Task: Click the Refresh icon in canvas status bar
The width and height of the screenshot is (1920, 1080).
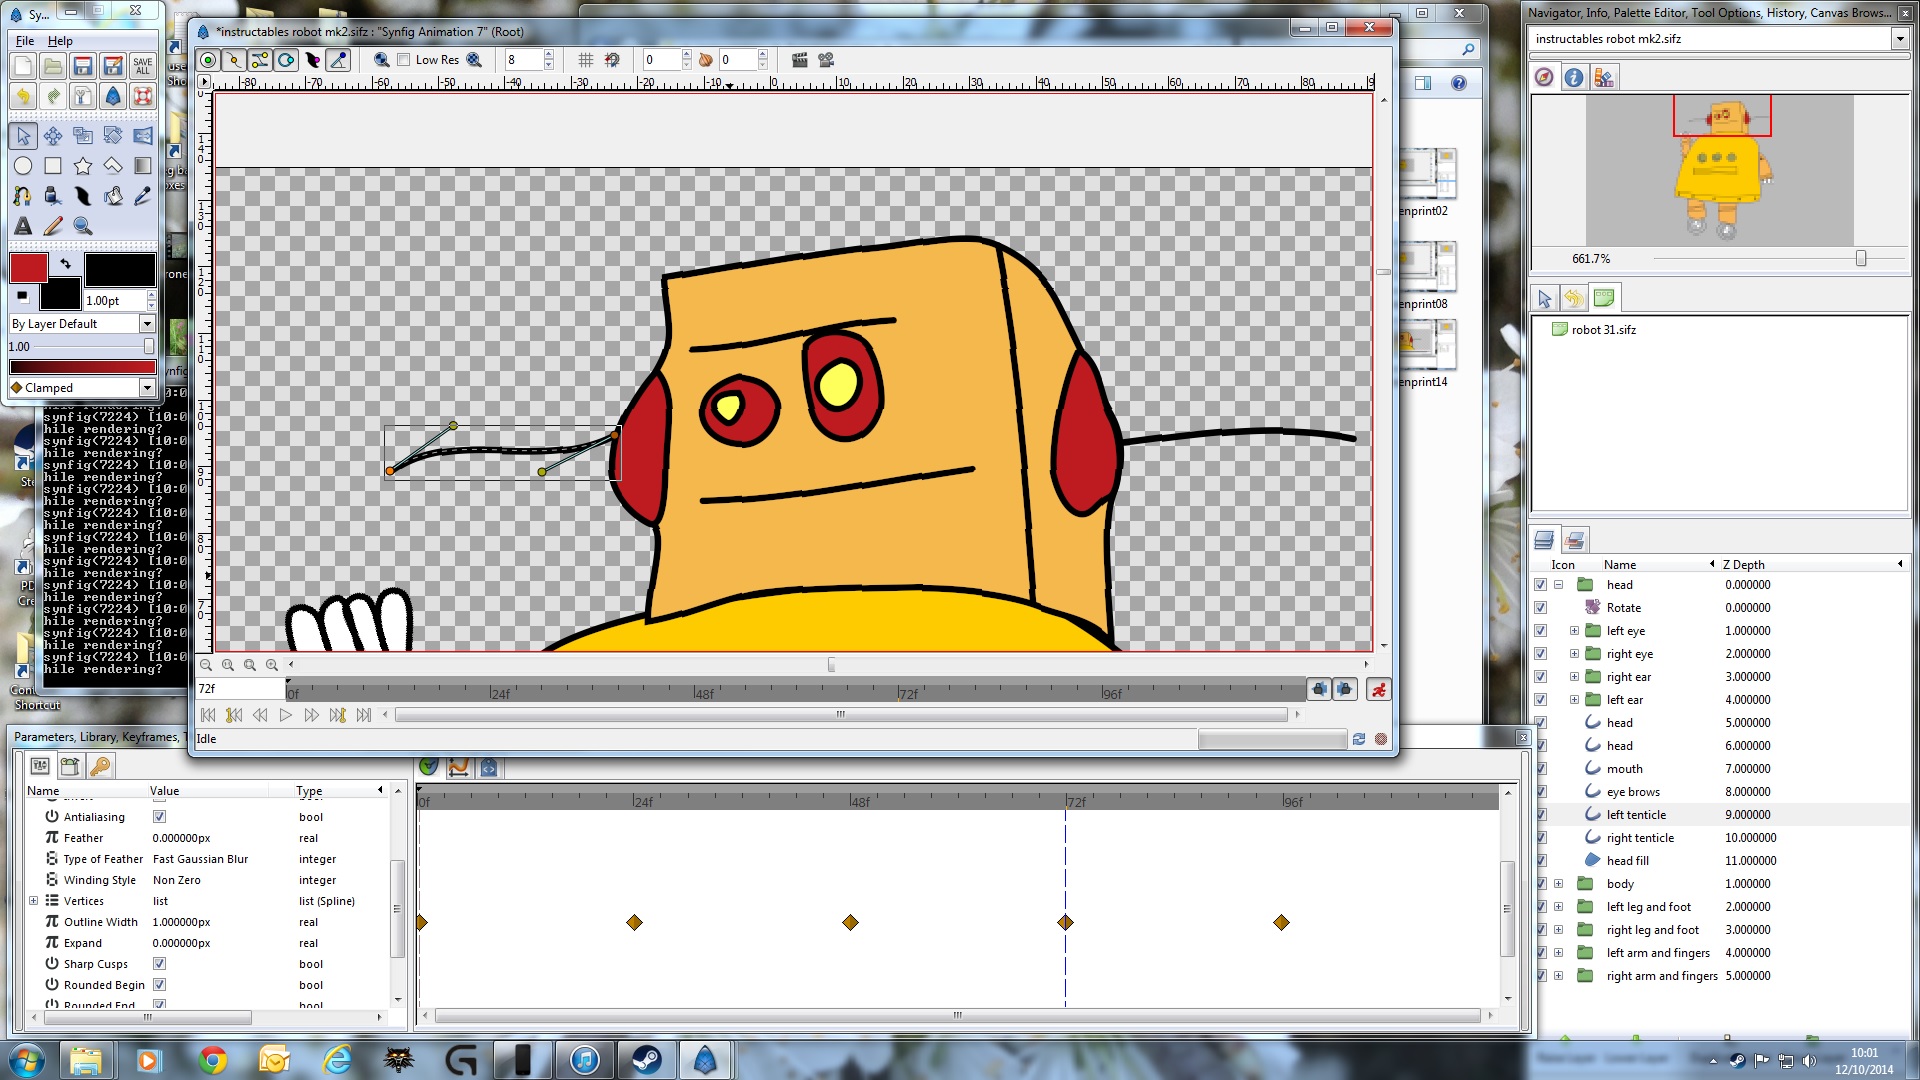Action: tap(1359, 739)
